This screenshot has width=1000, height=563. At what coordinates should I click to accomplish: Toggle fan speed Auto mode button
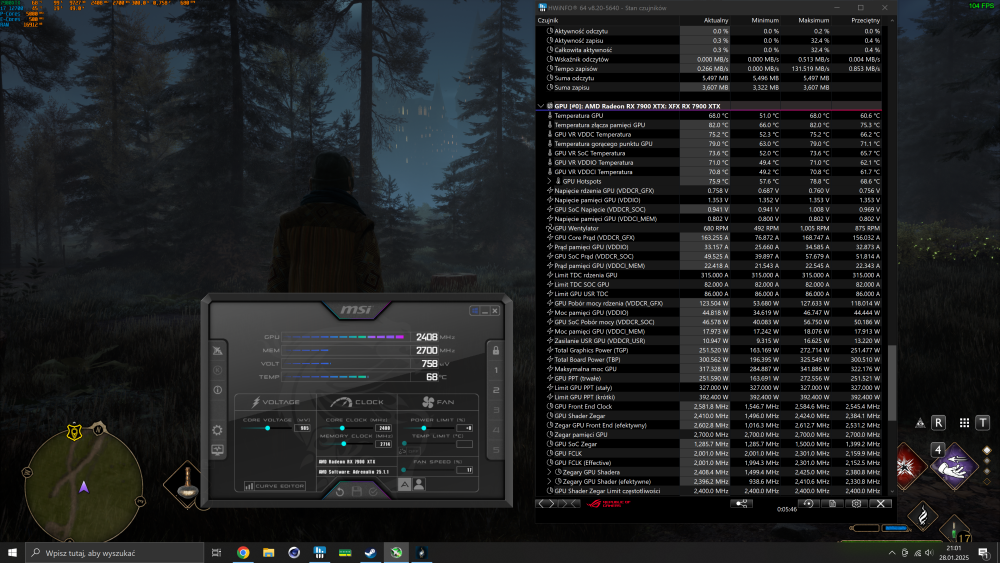[404, 484]
